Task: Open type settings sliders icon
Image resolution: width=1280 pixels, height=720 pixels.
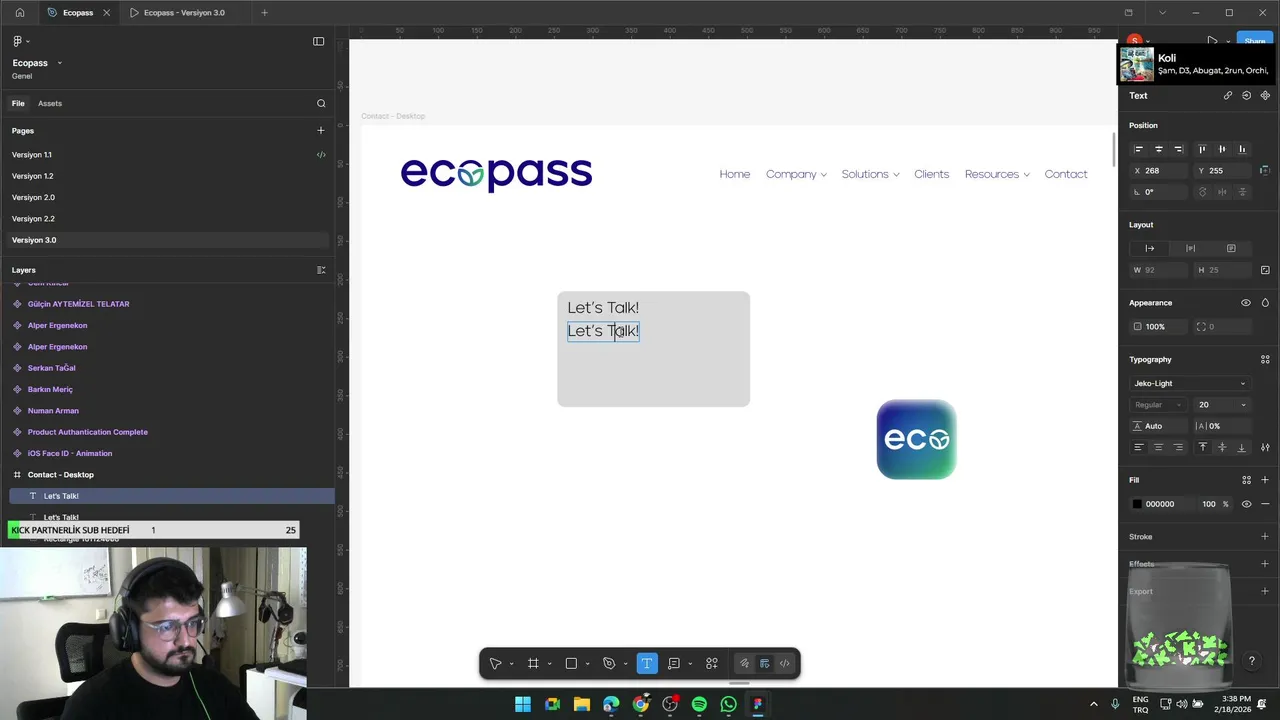Action: [1265, 447]
